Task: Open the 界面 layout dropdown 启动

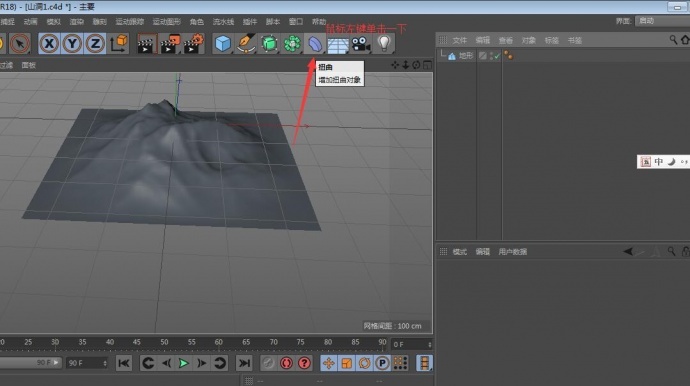Action: [x=662, y=21]
